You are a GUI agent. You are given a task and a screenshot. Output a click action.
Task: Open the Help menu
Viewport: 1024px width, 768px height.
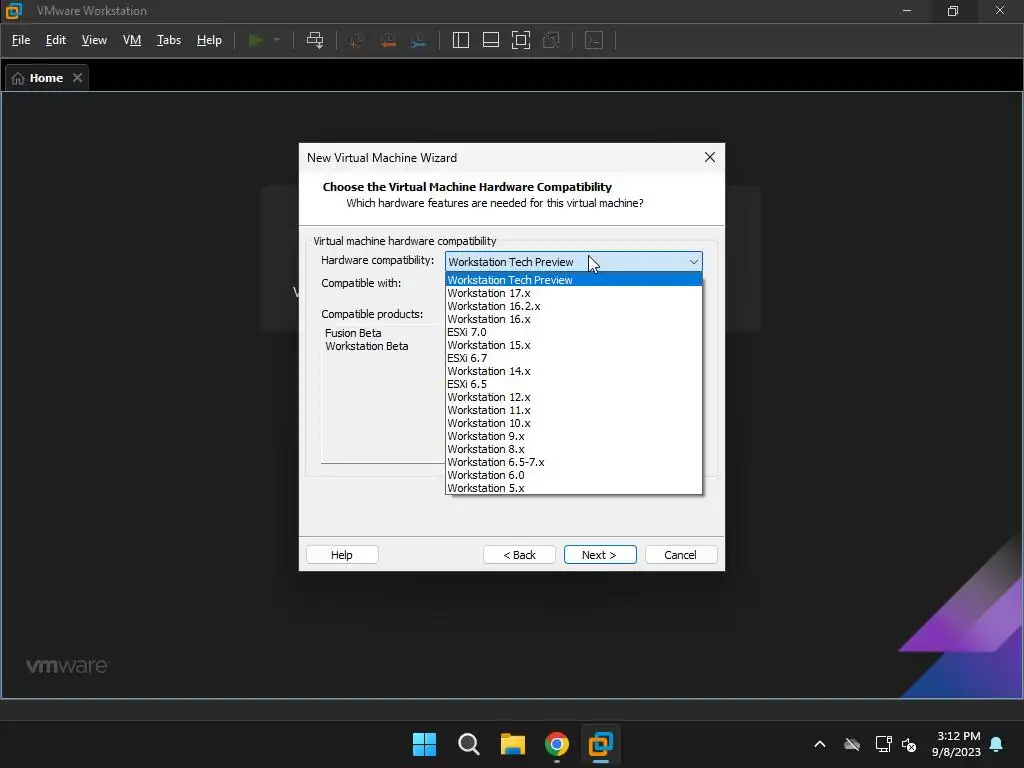[209, 40]
